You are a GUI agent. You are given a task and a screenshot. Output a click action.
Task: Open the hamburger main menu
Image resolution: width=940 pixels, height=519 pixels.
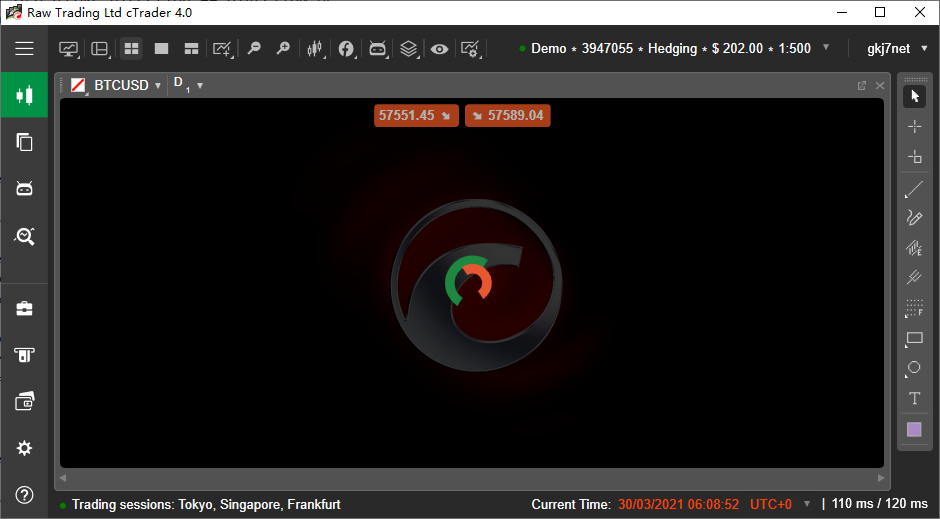(x=24, y=48)
